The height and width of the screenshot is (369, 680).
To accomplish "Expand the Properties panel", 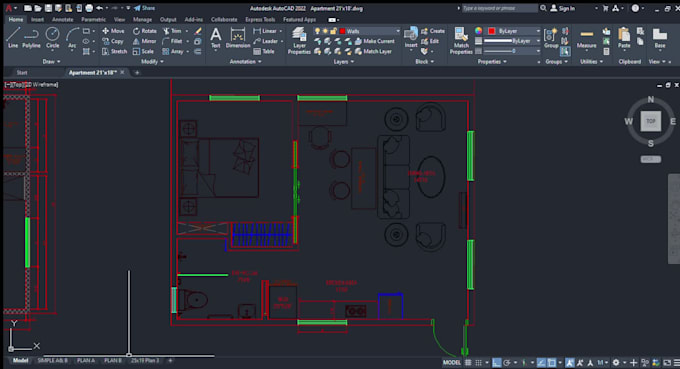I will point(492,62).
